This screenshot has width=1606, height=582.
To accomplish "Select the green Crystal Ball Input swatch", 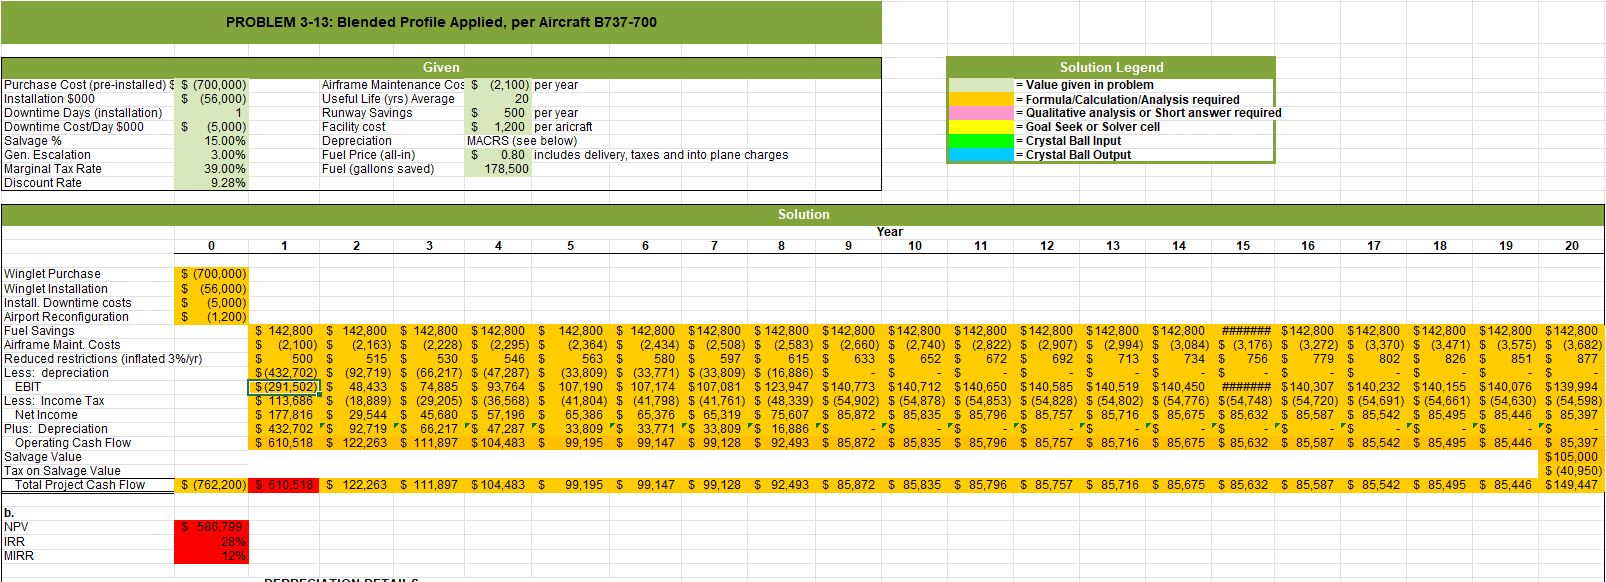I will click(x=981, y=141).
